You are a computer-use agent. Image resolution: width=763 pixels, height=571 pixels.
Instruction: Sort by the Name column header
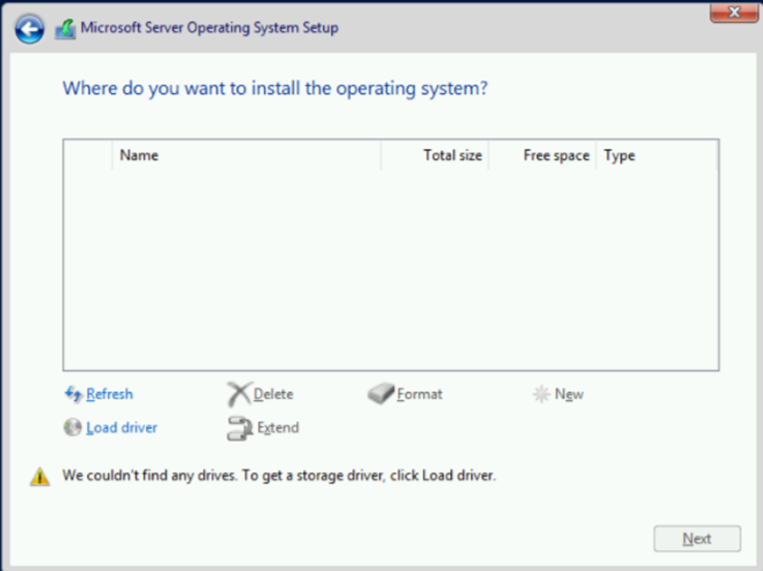[x=247, y=155]
